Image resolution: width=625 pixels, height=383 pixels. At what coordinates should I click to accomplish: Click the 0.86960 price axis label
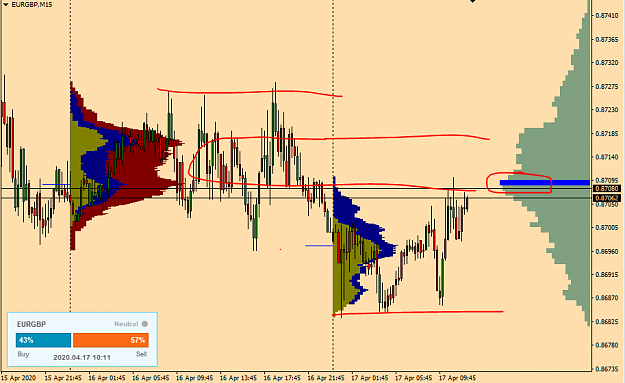click(x=607, y=251)
